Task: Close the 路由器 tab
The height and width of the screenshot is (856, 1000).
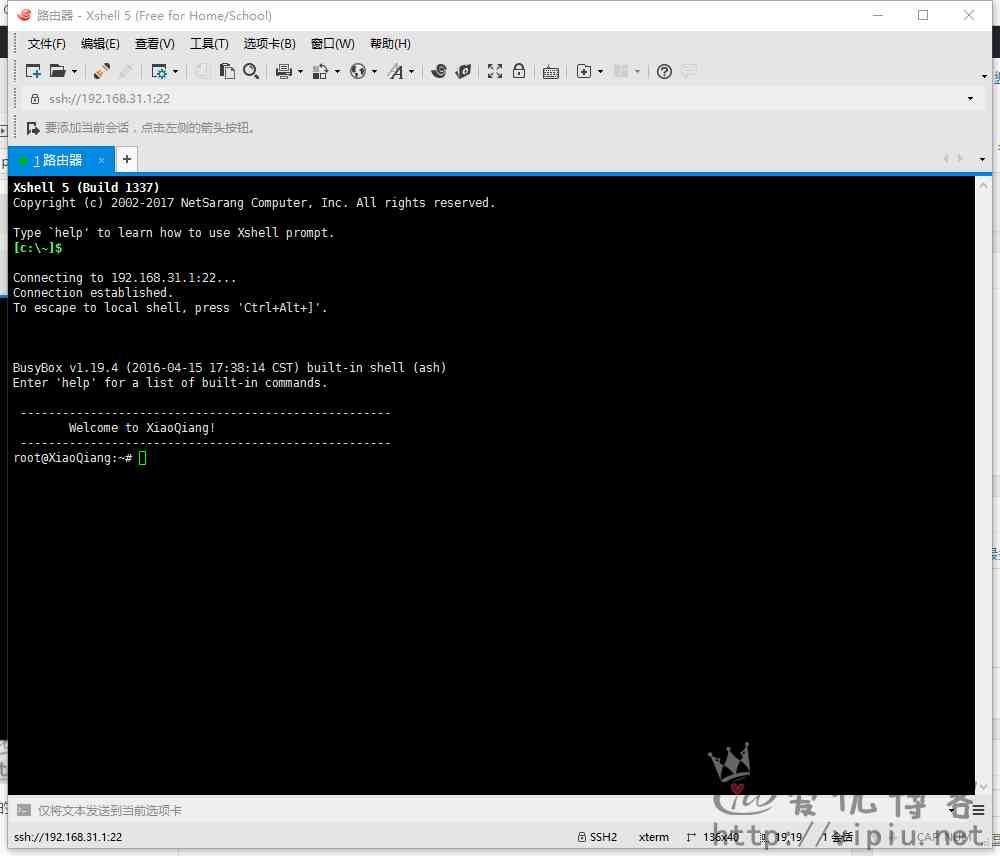Action: click(101, 161)
